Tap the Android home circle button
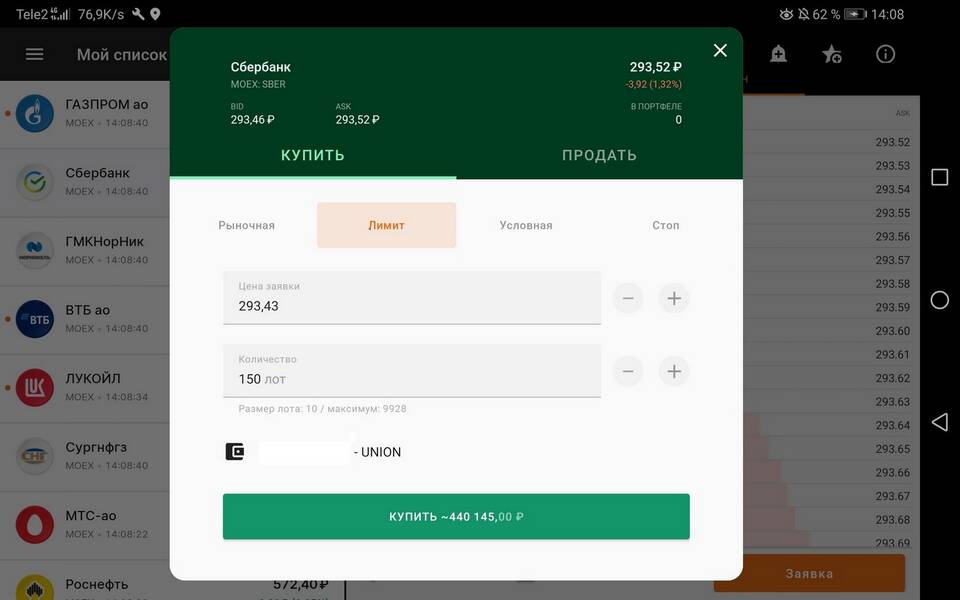 click(x=939, y=300)
